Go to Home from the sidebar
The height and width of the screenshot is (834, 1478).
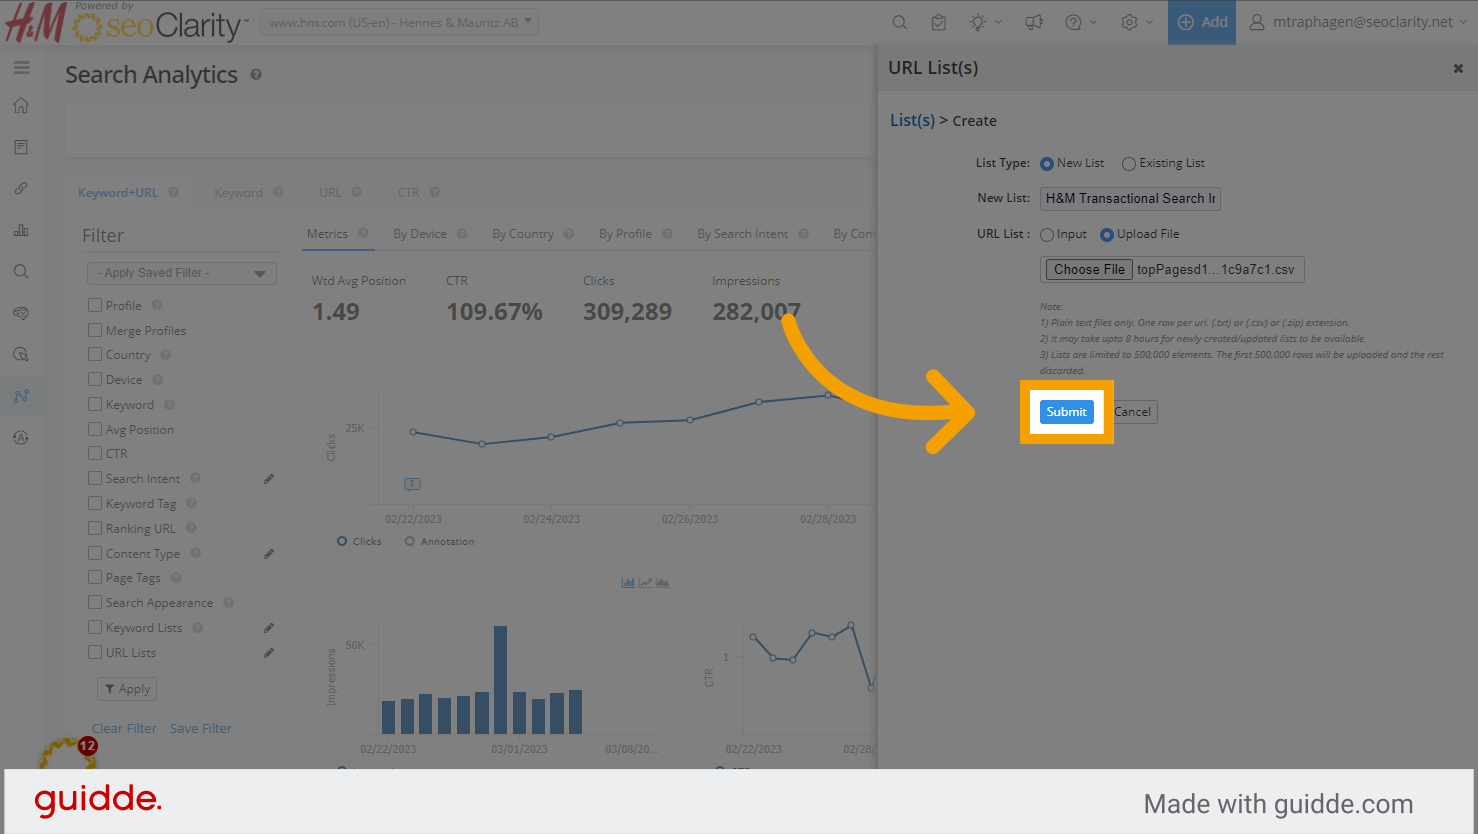21,106
